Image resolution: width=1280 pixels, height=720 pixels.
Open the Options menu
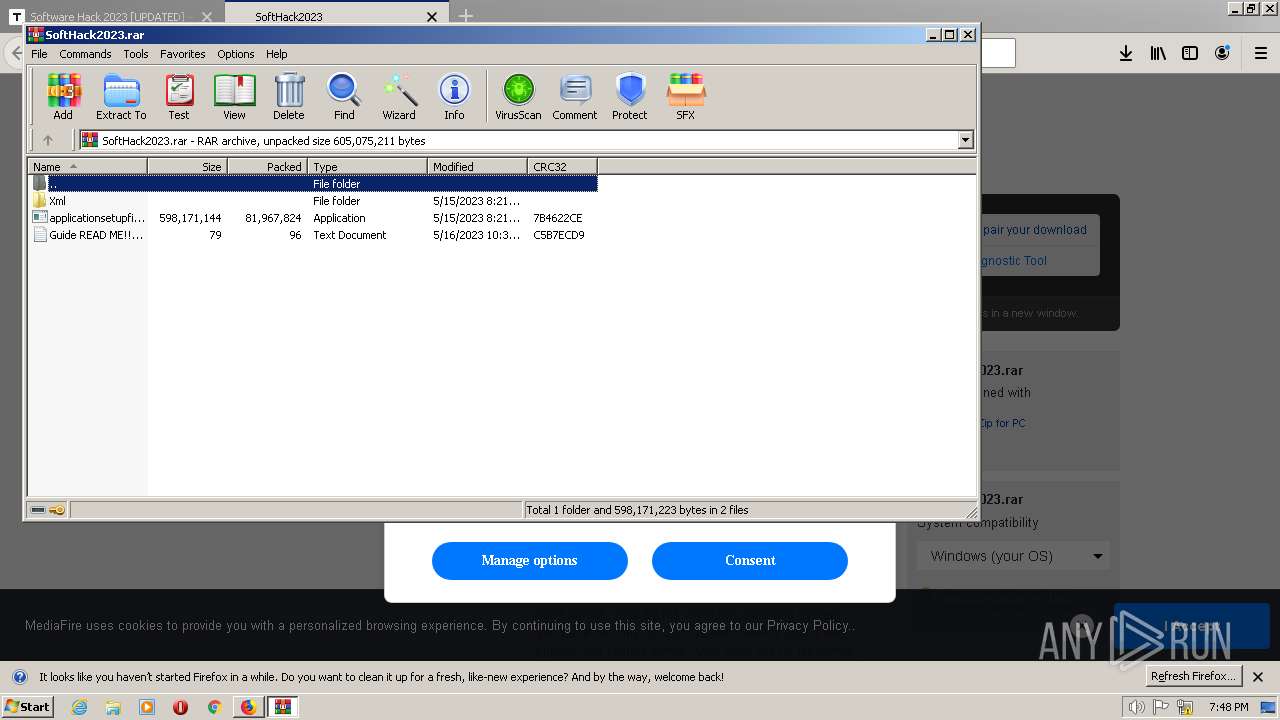click(236, 54)
